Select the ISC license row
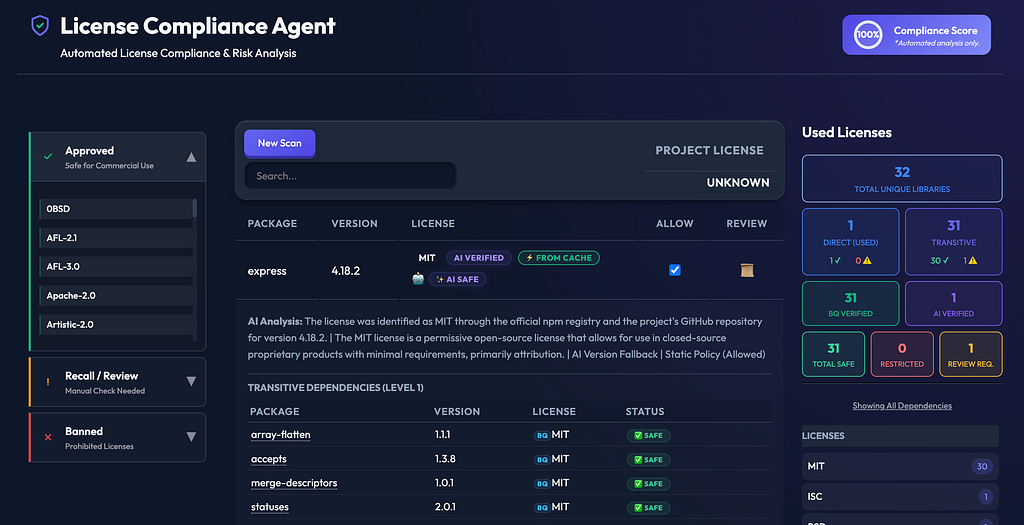 coord(900,497)
